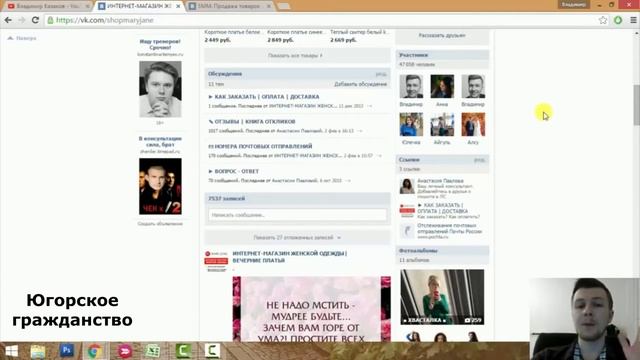This screenshot has height=360, width=640.
Task: Bookmark the page with the star icon
Action: coord(602,20)
